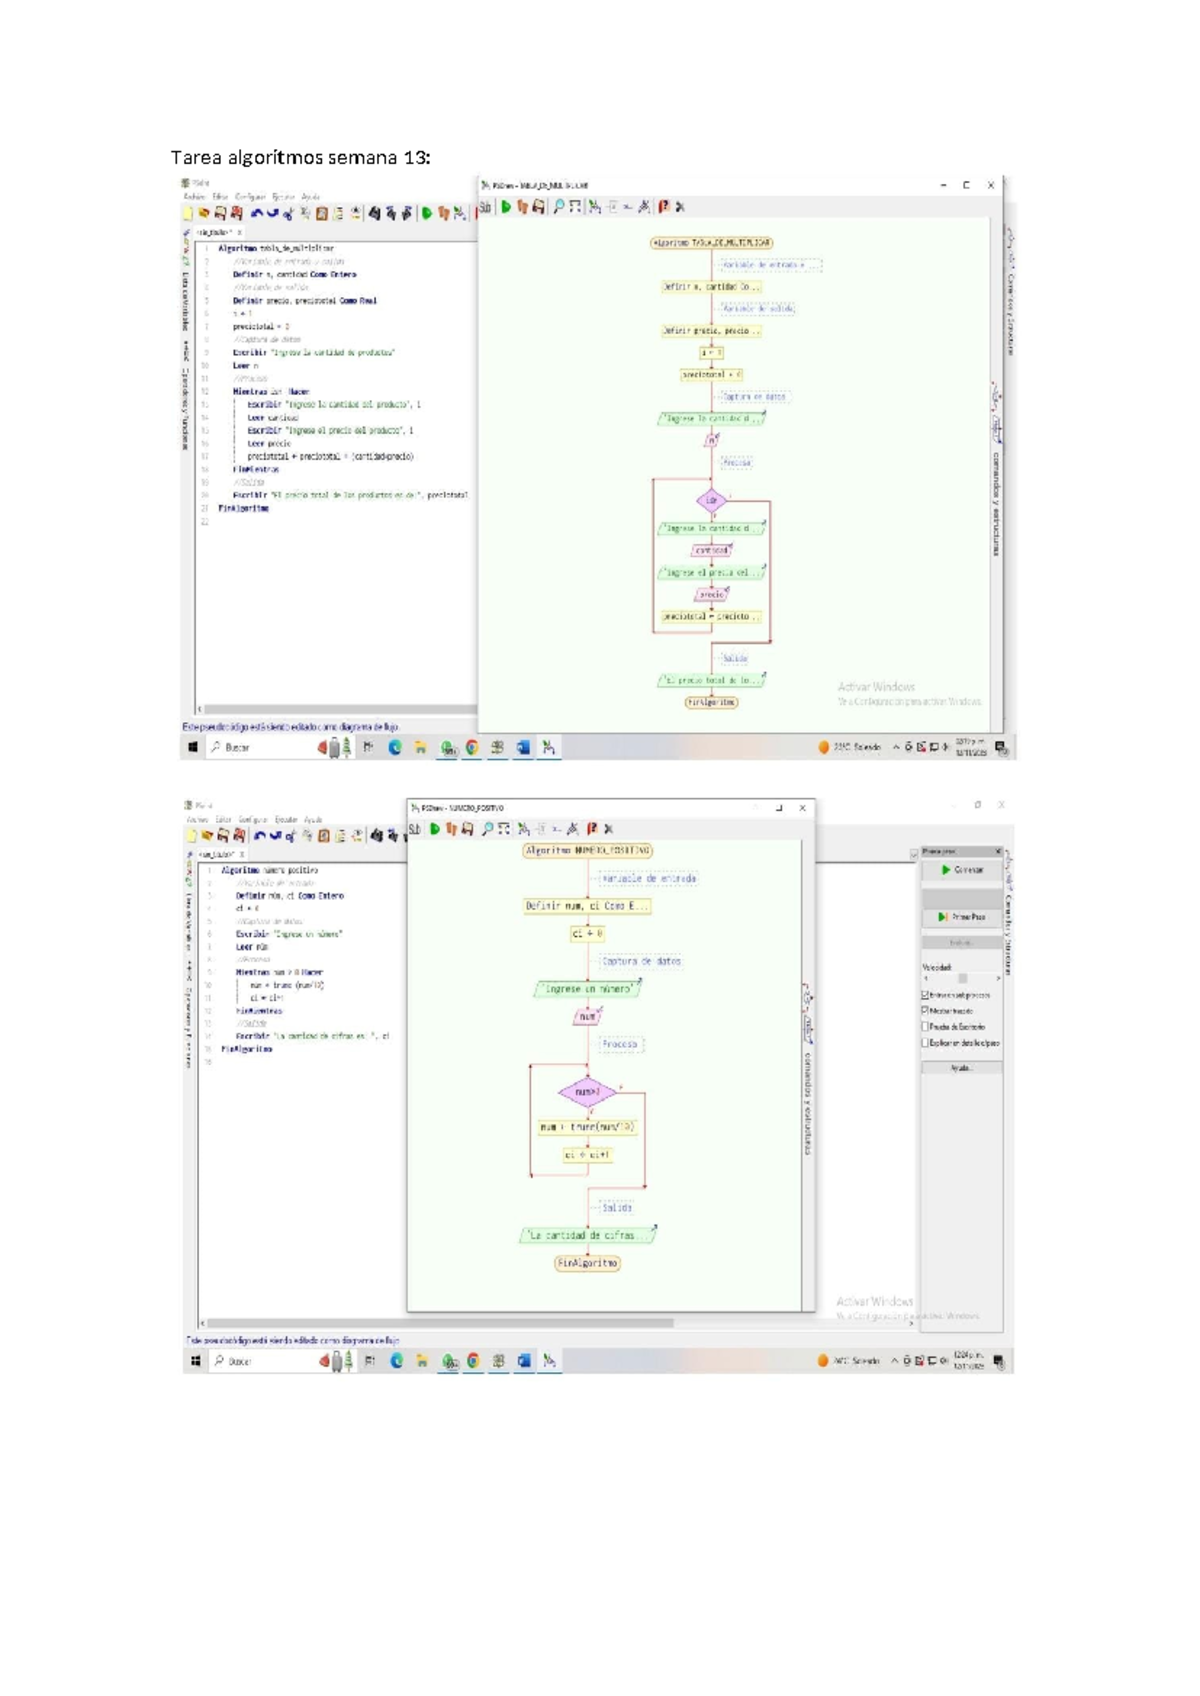The width and height of the screenshot is (1200, 1696).
Task: Click the magnifier zoom icon in top flowchart toolbar
Action: point(559,207)
